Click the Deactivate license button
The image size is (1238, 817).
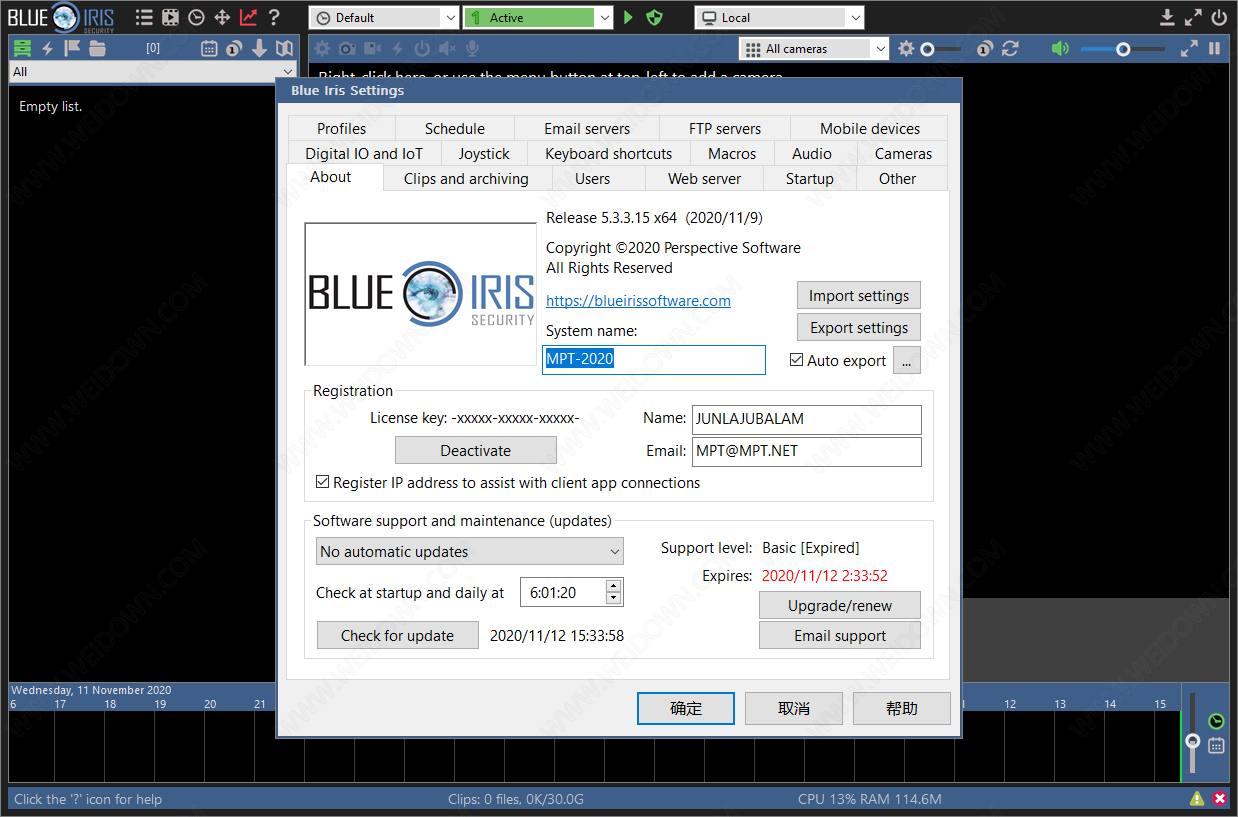[476, 450]
